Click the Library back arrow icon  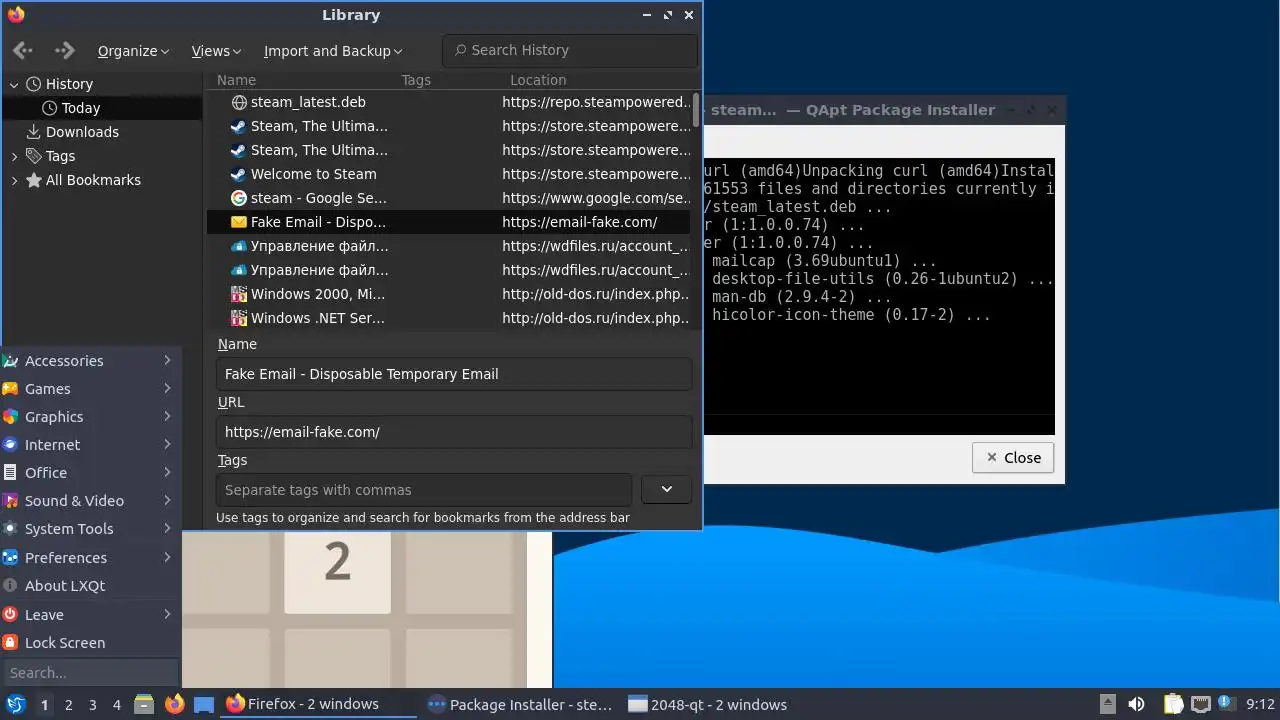pos(22,50)
